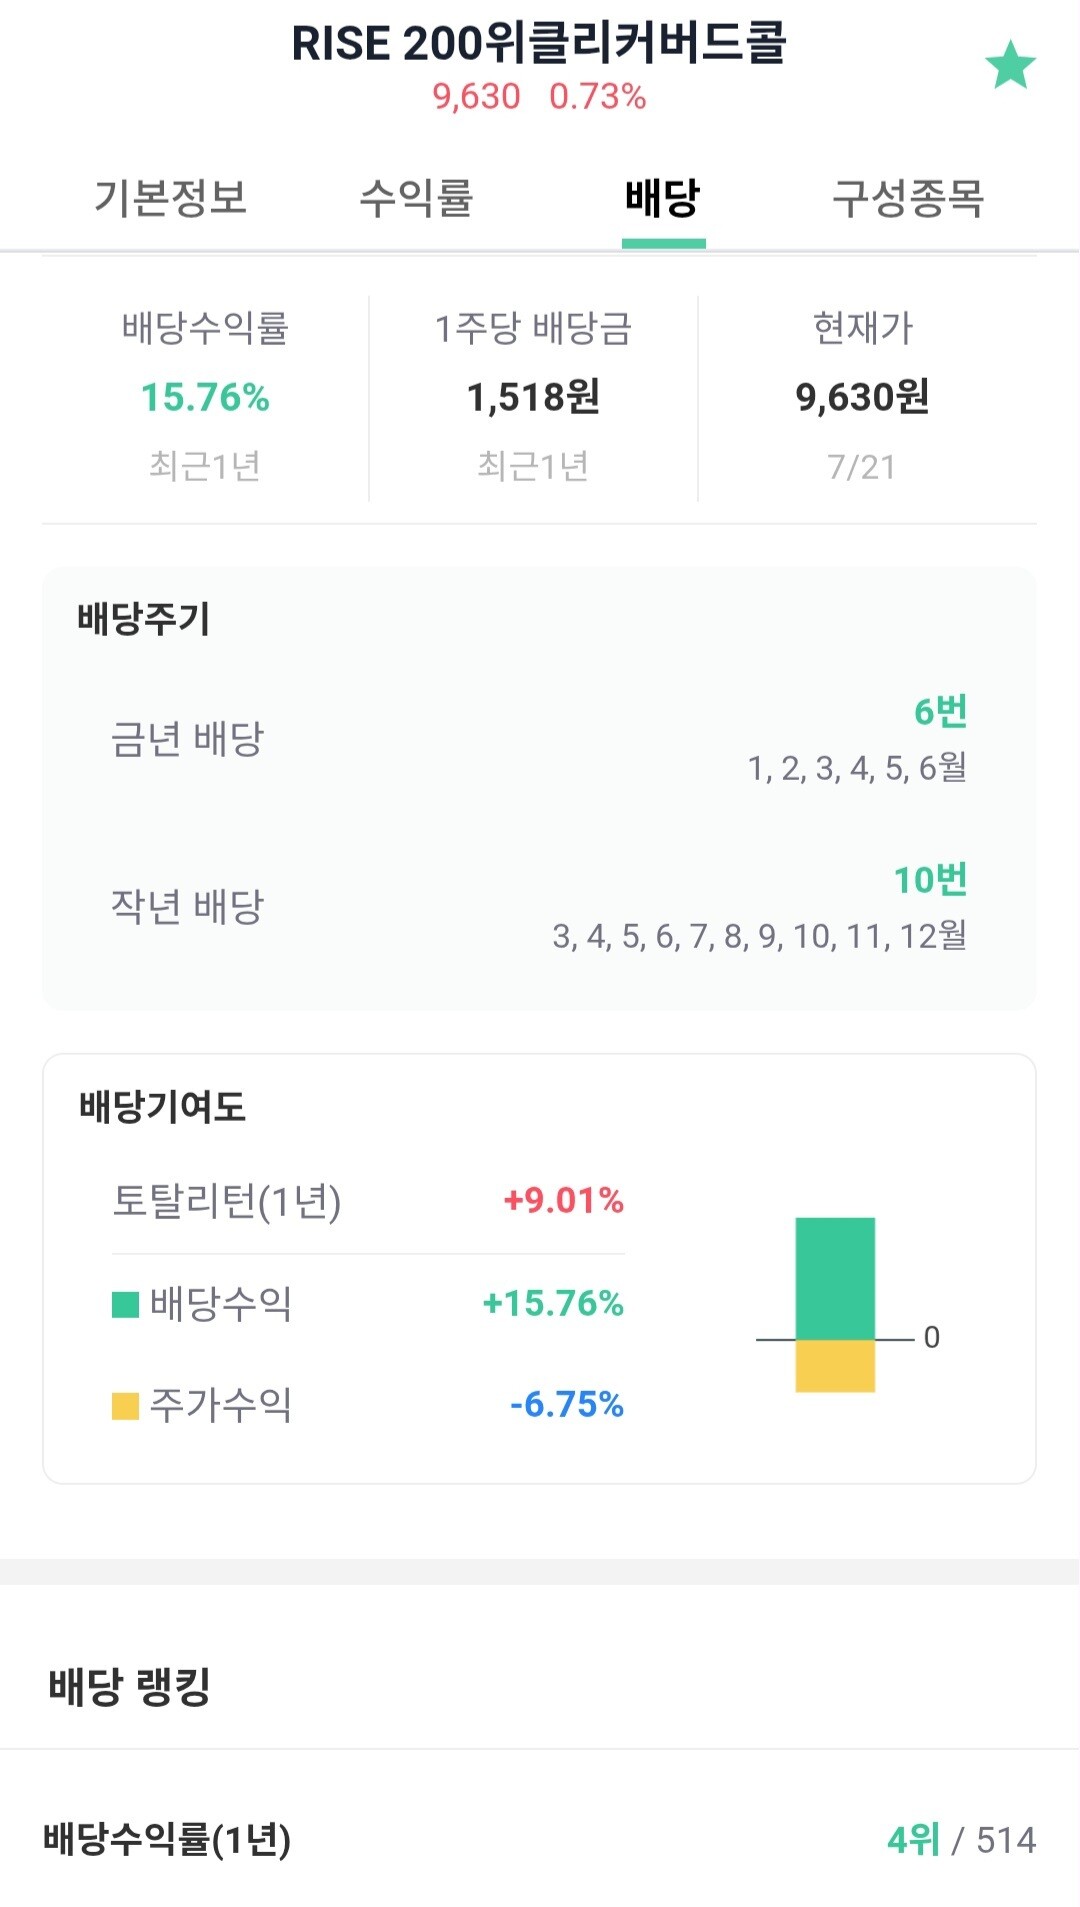1080x1907 pixels.
Task: Tap the yellow 주가수익 legend square
Action: pos(125,1406)
